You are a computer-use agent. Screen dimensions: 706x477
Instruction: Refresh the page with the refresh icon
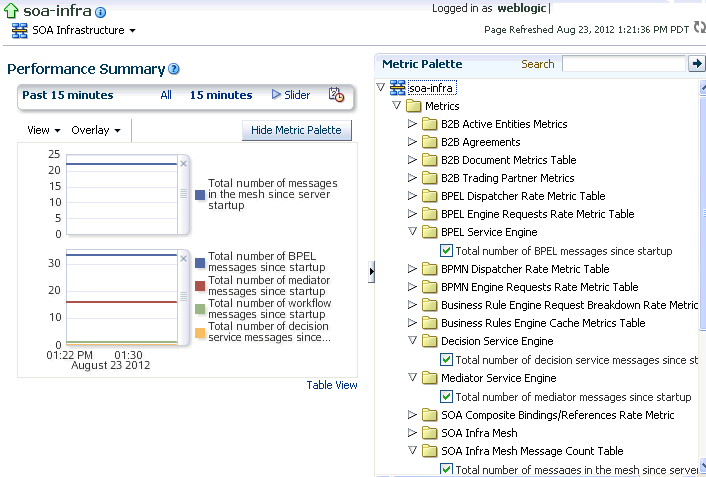pos(700,28)
